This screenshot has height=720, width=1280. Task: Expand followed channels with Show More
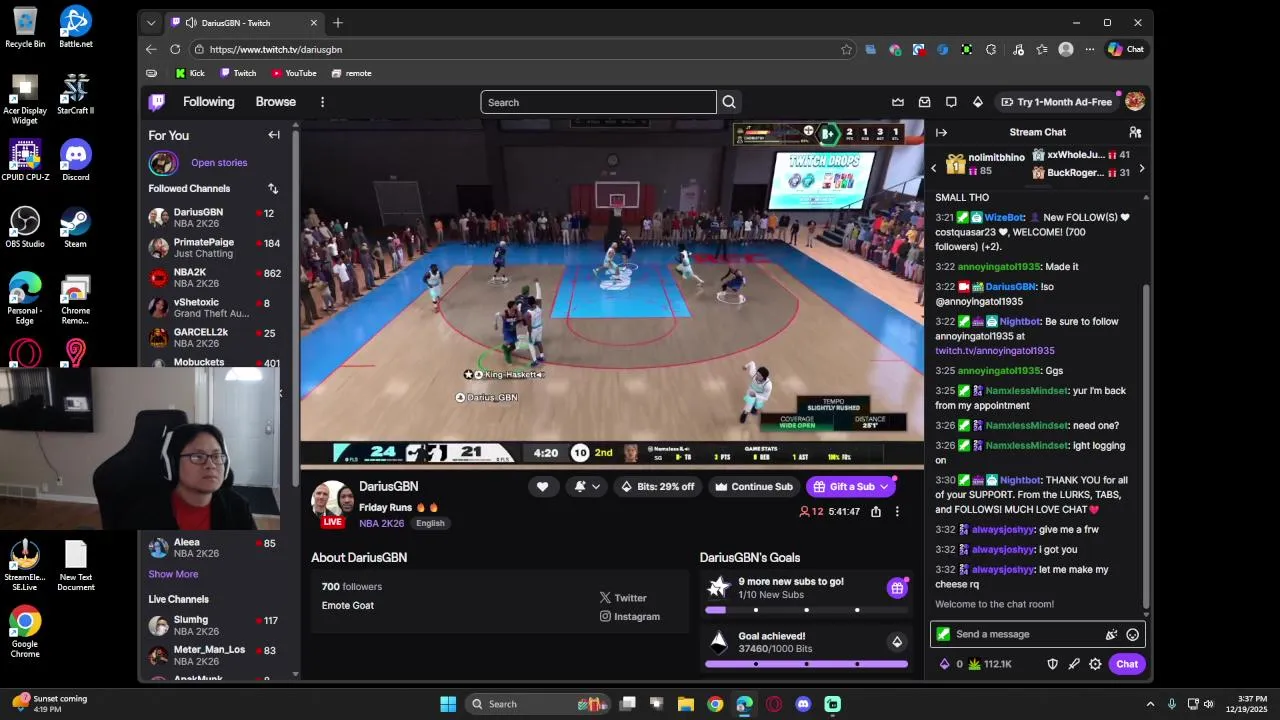tap(173, 574)
